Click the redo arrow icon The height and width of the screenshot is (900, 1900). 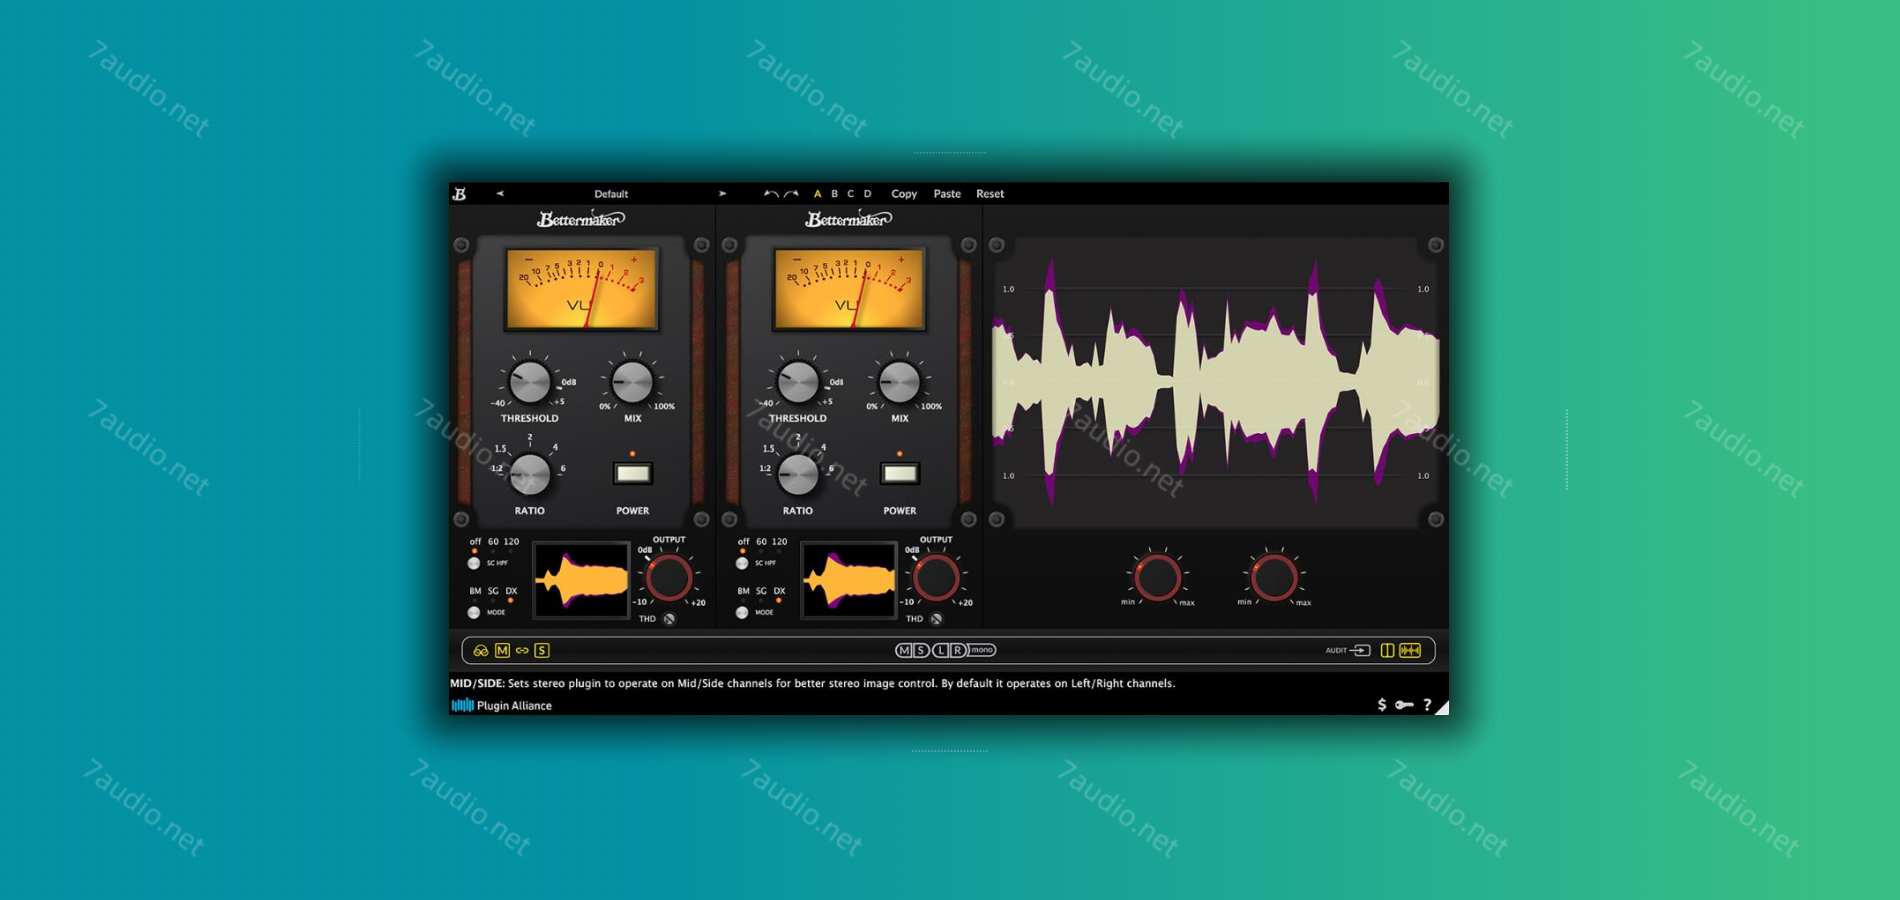click(791, 194)
